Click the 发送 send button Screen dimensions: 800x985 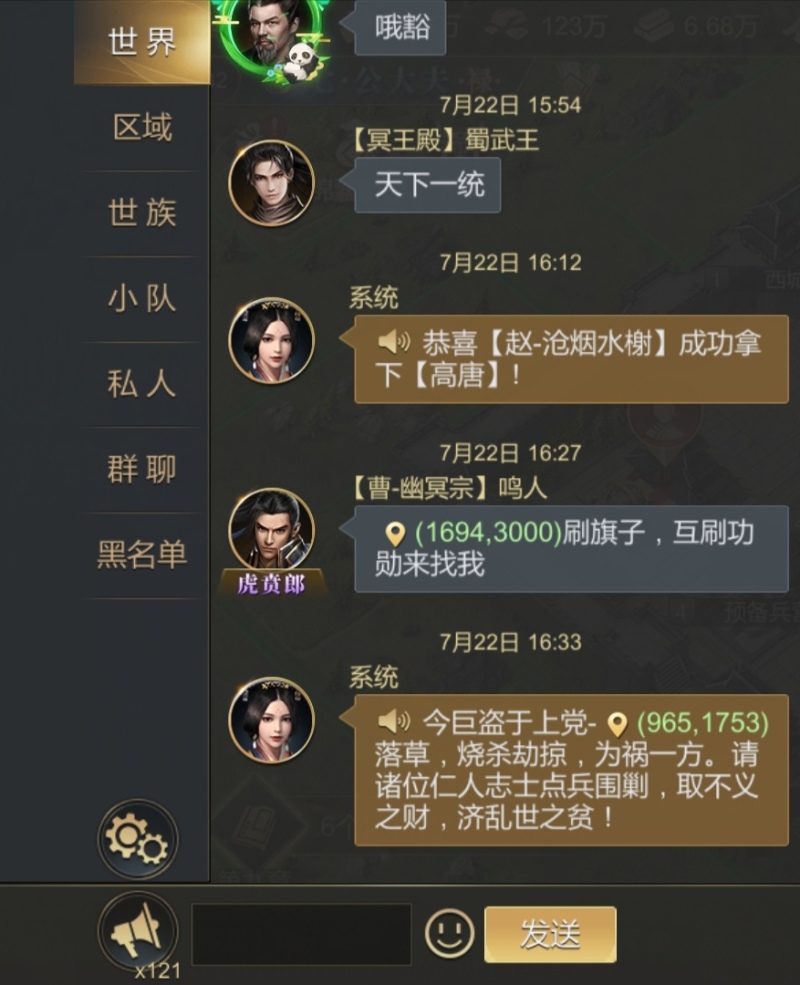click(x=550, y=934)
